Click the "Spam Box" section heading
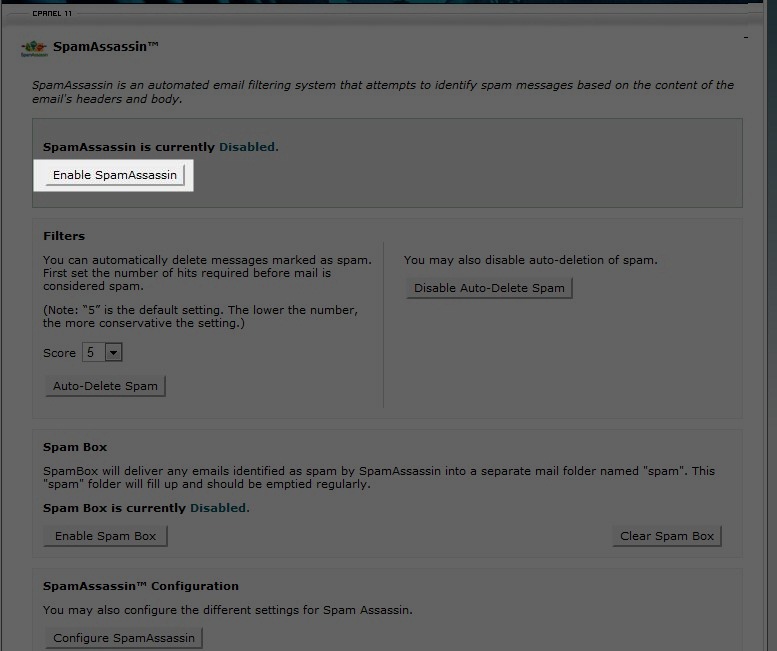This screenshot has width=777, height=651. 75,447
